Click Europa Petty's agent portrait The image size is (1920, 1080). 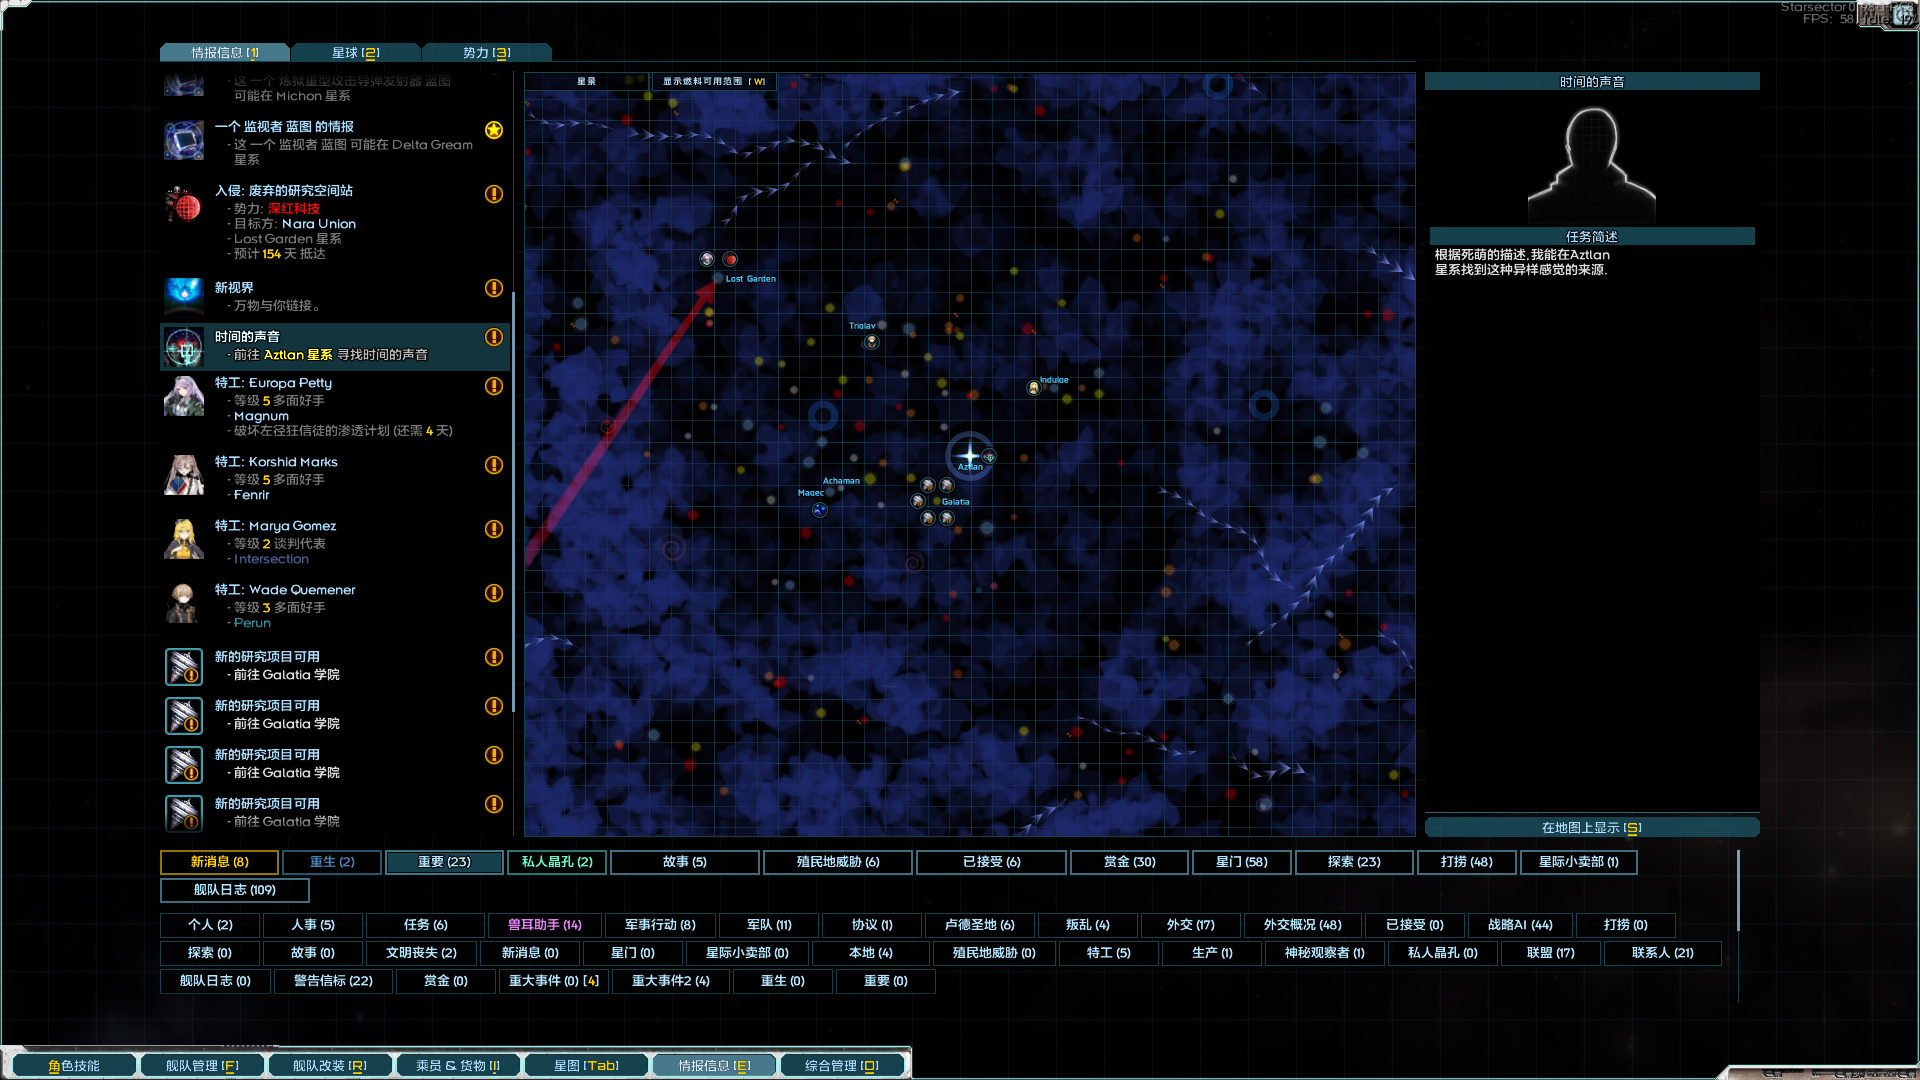point(183,397)
